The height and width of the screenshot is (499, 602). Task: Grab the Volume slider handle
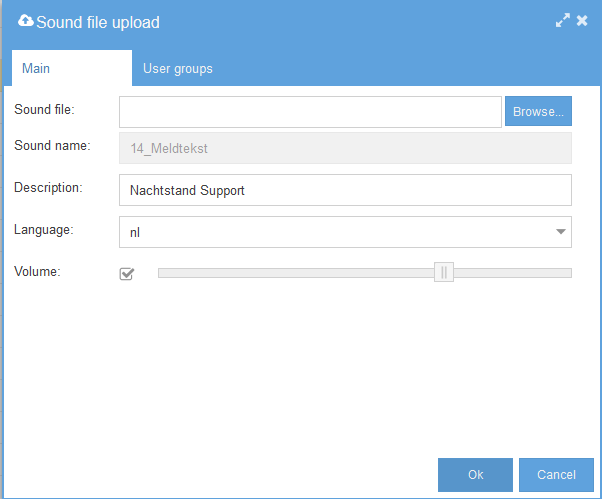444,273
